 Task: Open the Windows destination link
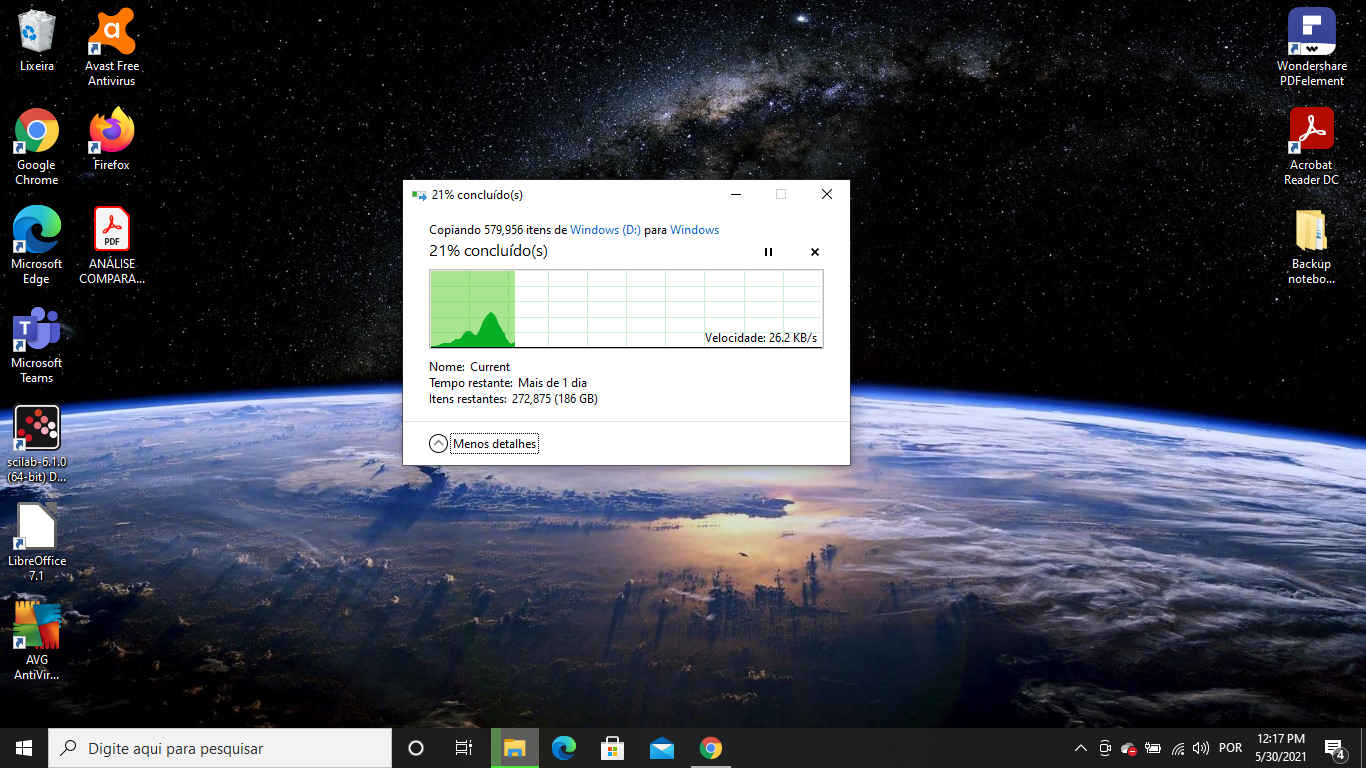tap(694, 230)
